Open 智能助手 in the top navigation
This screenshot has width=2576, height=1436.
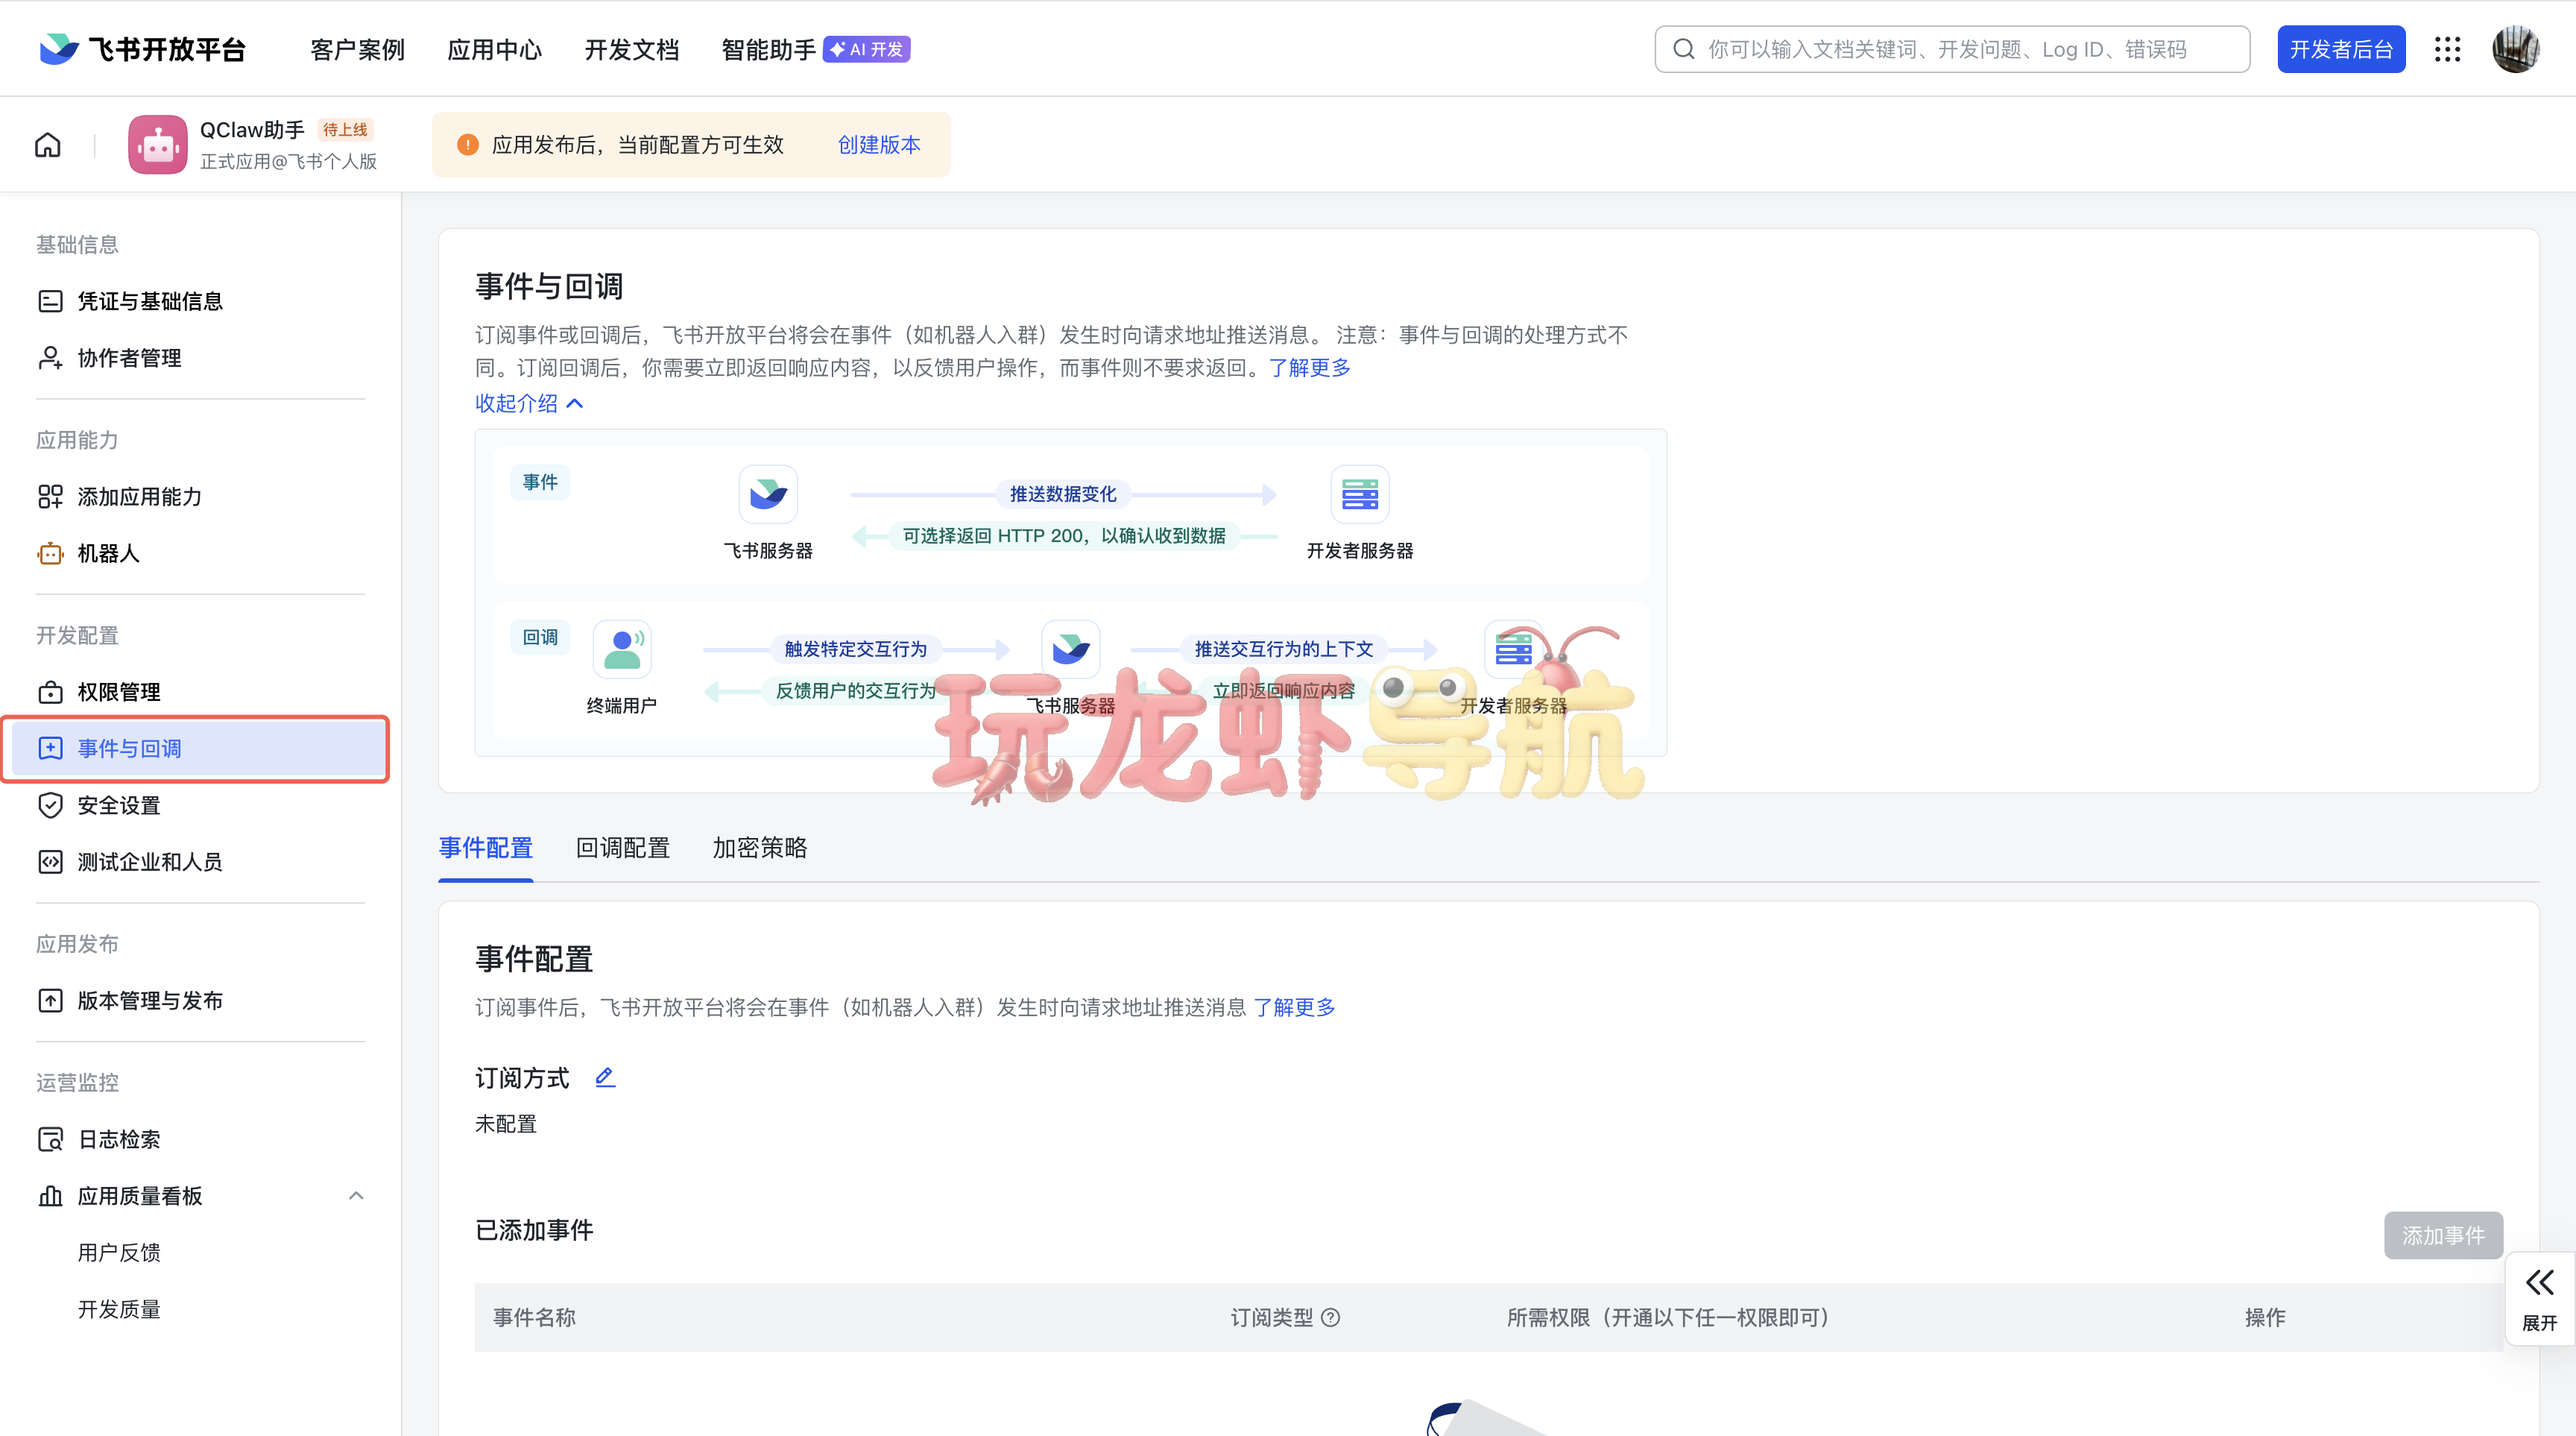point(768,49)
